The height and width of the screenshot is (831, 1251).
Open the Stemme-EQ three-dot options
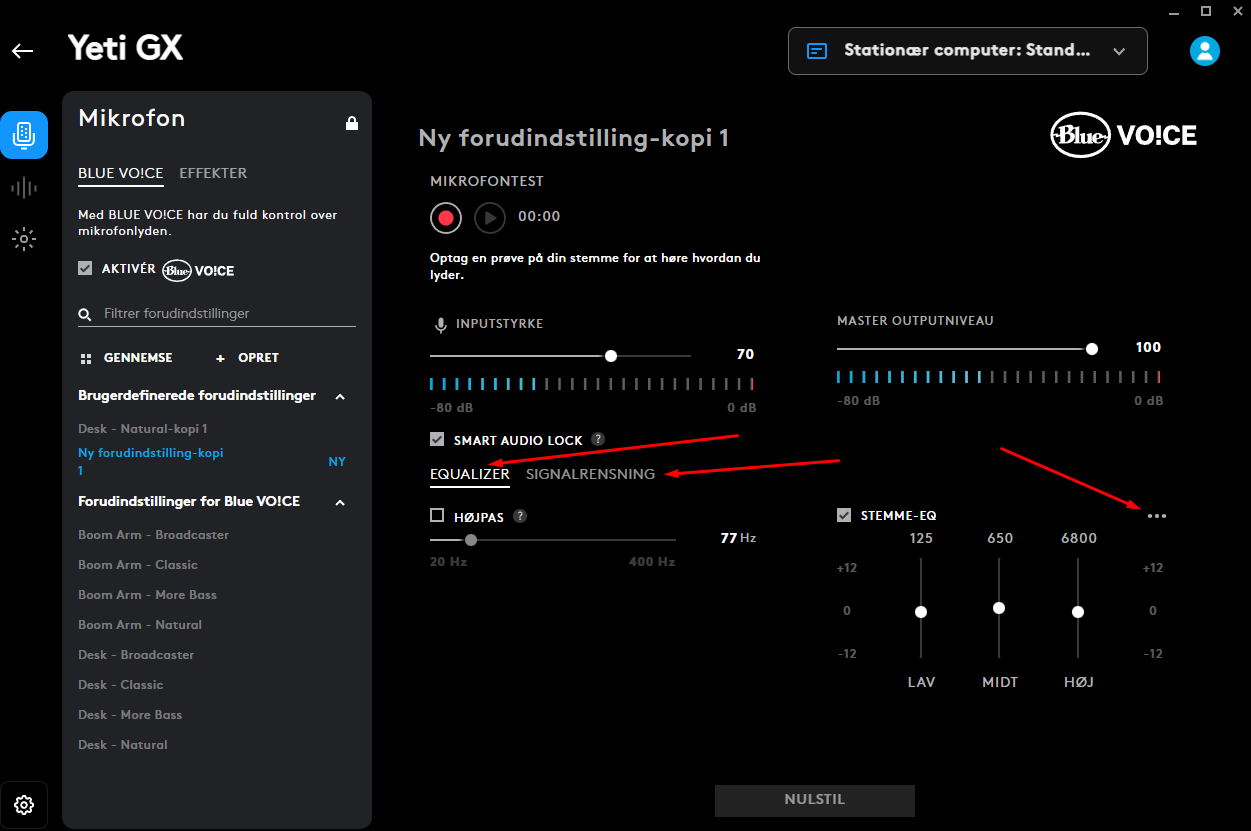click(1157, 516)
